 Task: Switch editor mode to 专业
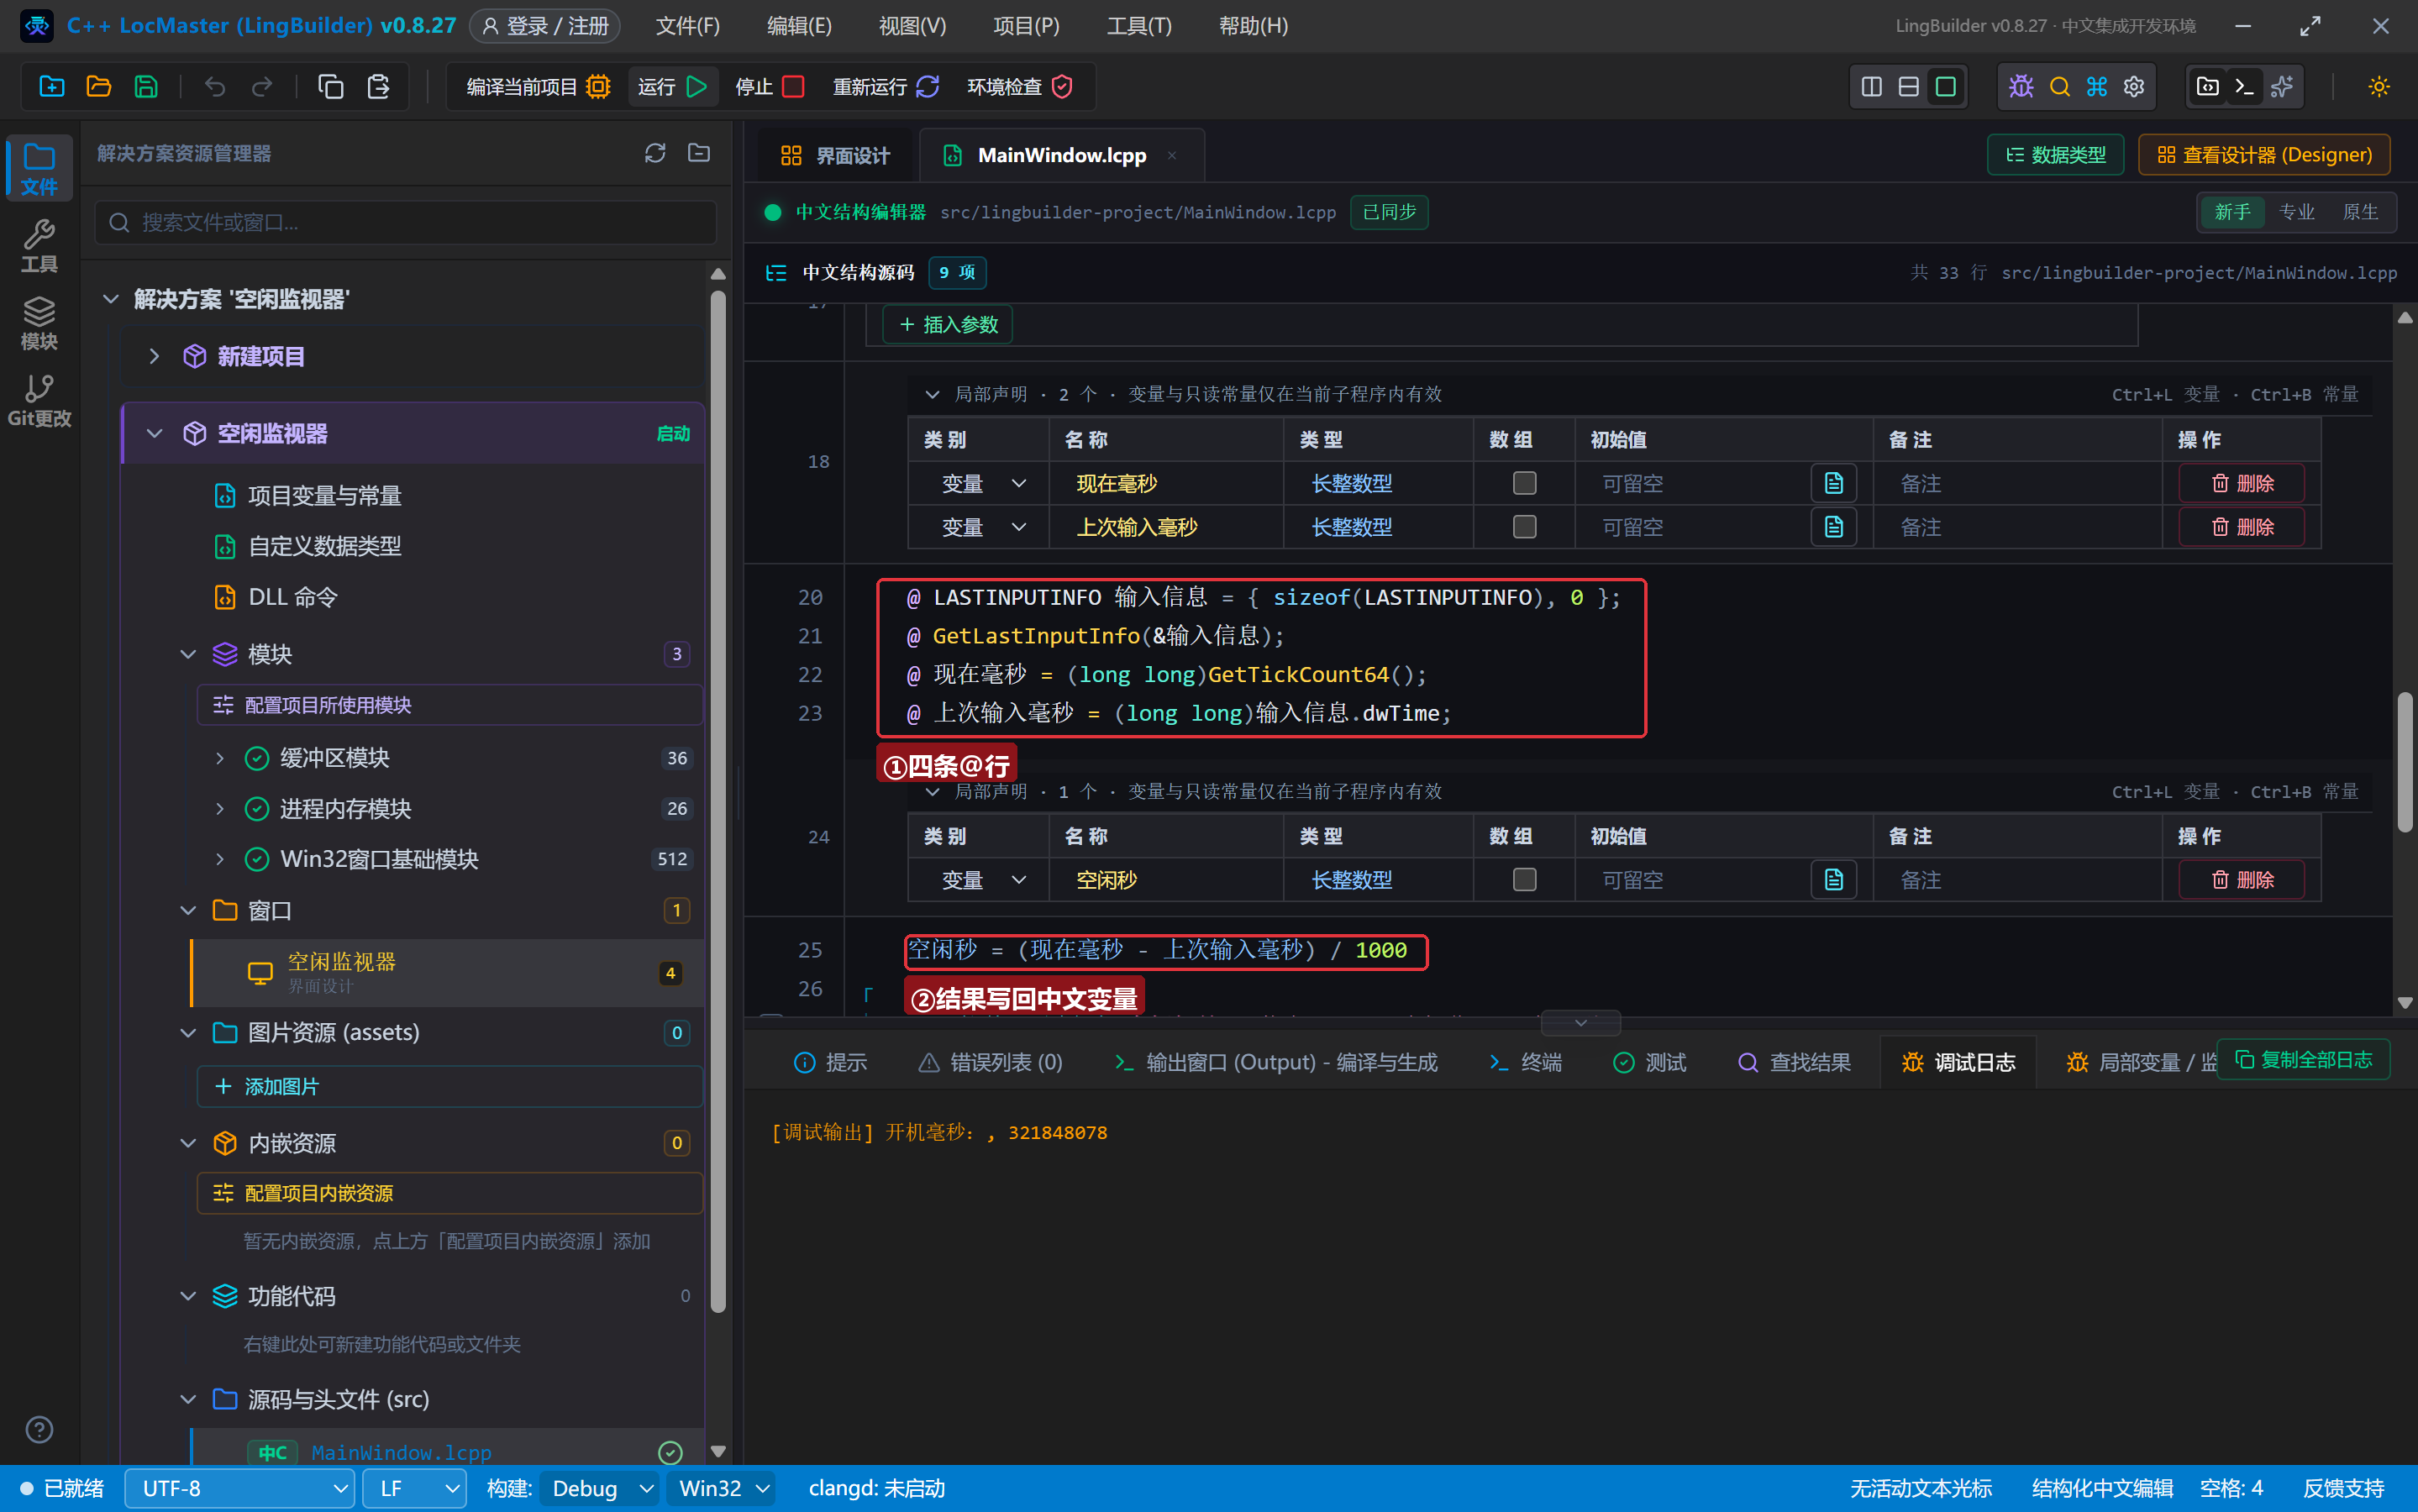pyautogui.click(x=2296, y=212)
